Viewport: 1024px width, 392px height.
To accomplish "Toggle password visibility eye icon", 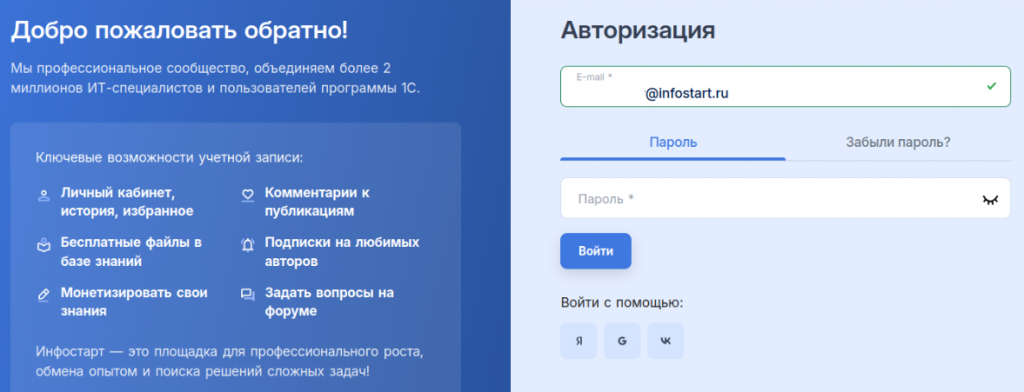I will click(x=991, y=199).
